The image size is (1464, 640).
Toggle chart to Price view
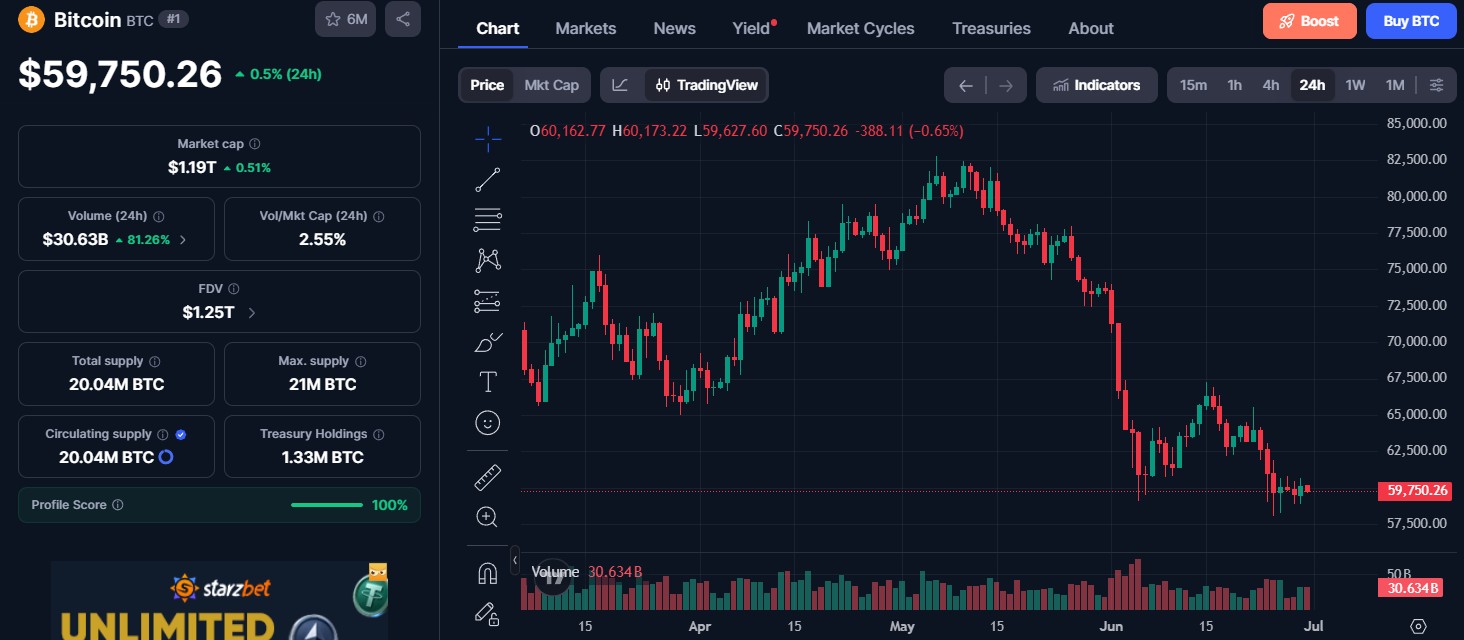click(487, 85)
